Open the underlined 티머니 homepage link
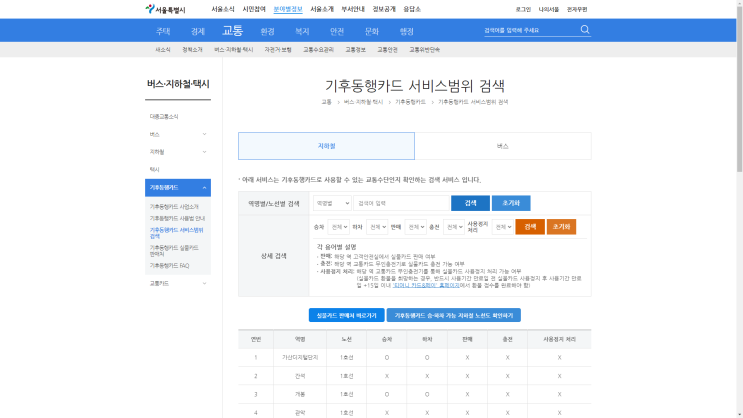This screenshot has width=743, height=418. (x=426, y=285)
